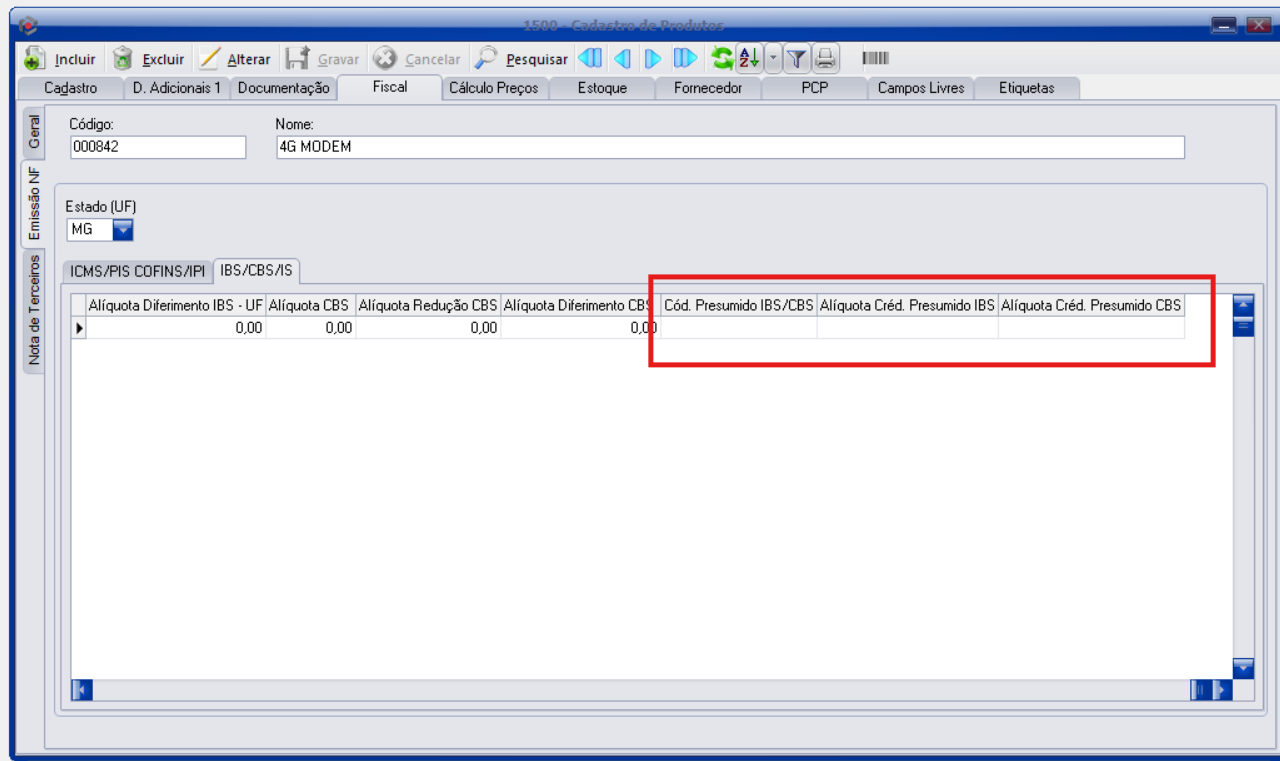Open the Nota de Terceiros side tab
Viewport: 1280px width, 761px height.
pos(33,310)
